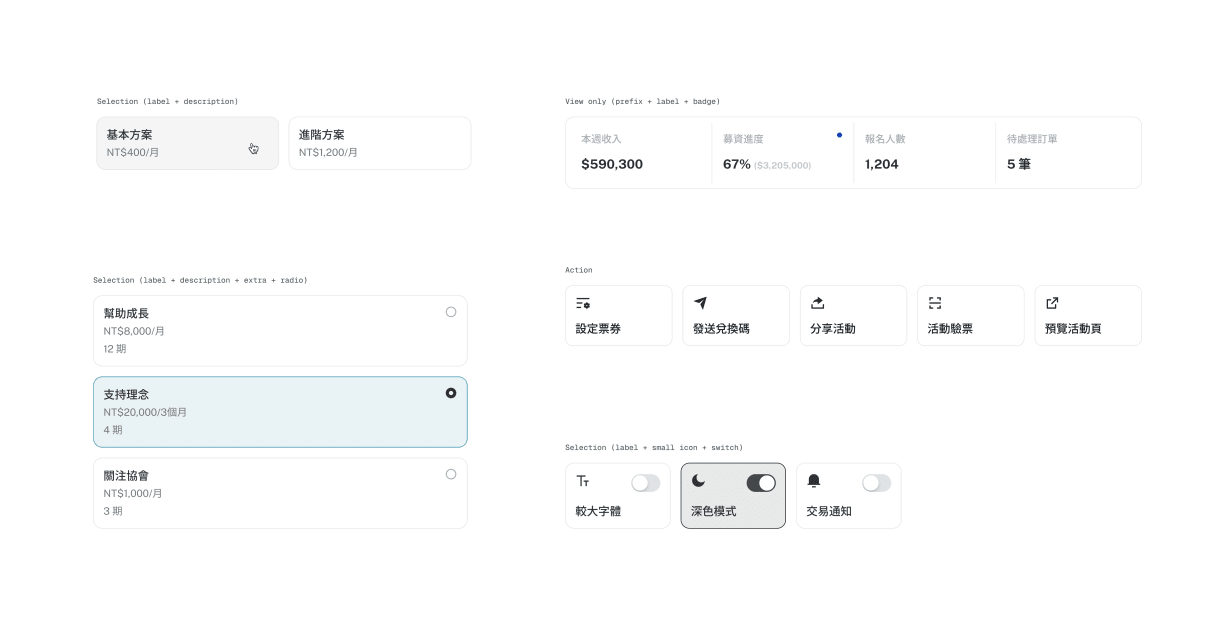Click the $590,300 weekly income value
Screen dimensions: 1218x625
pyautogui.click(x=612, y=164)
